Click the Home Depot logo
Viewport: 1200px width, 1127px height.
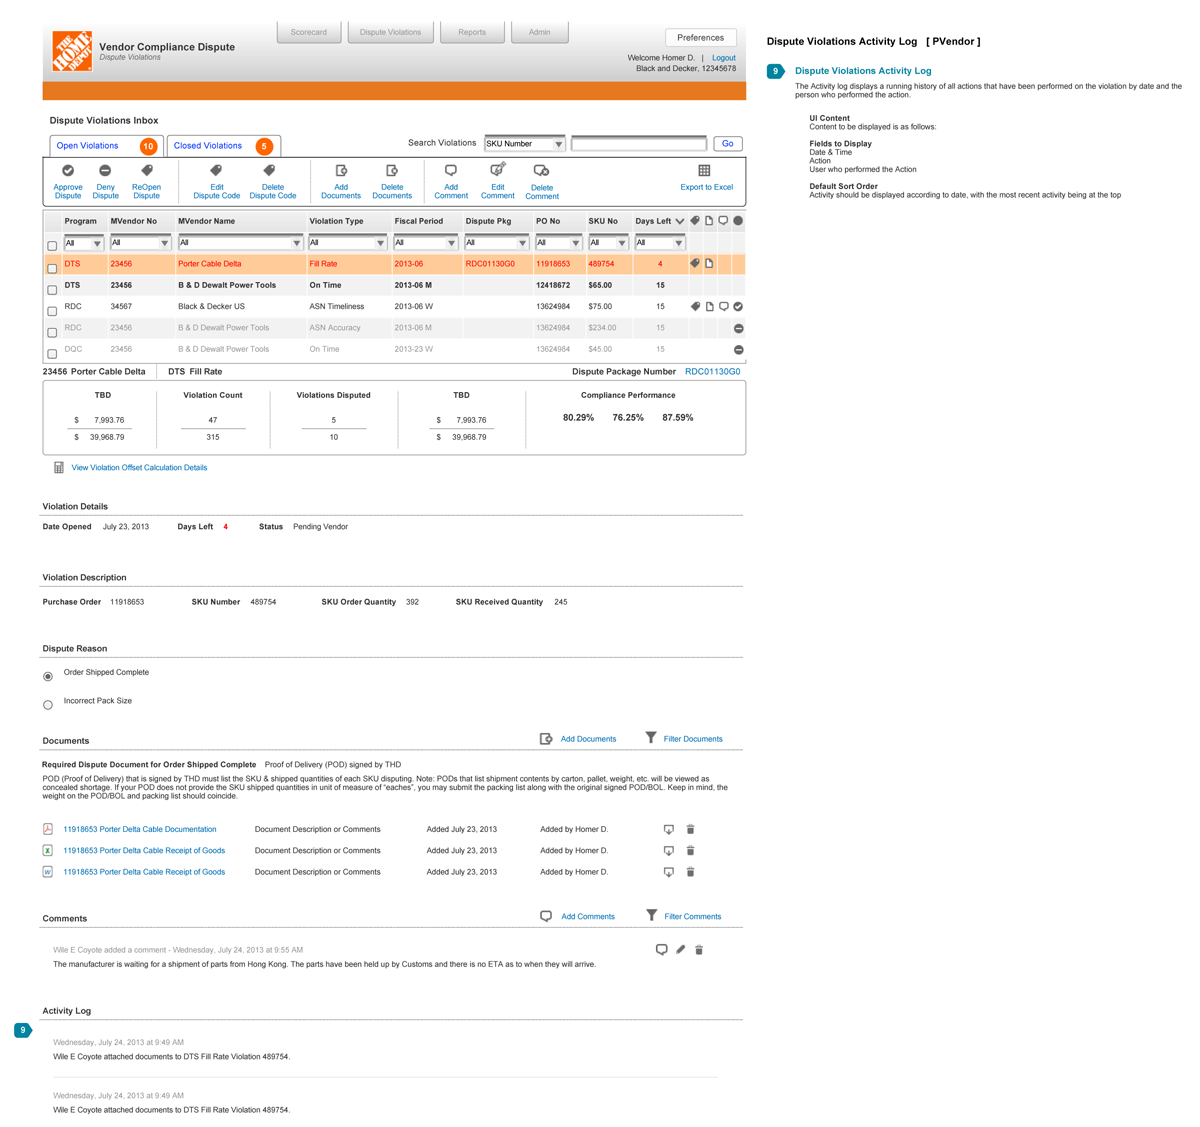pos(72,50)
